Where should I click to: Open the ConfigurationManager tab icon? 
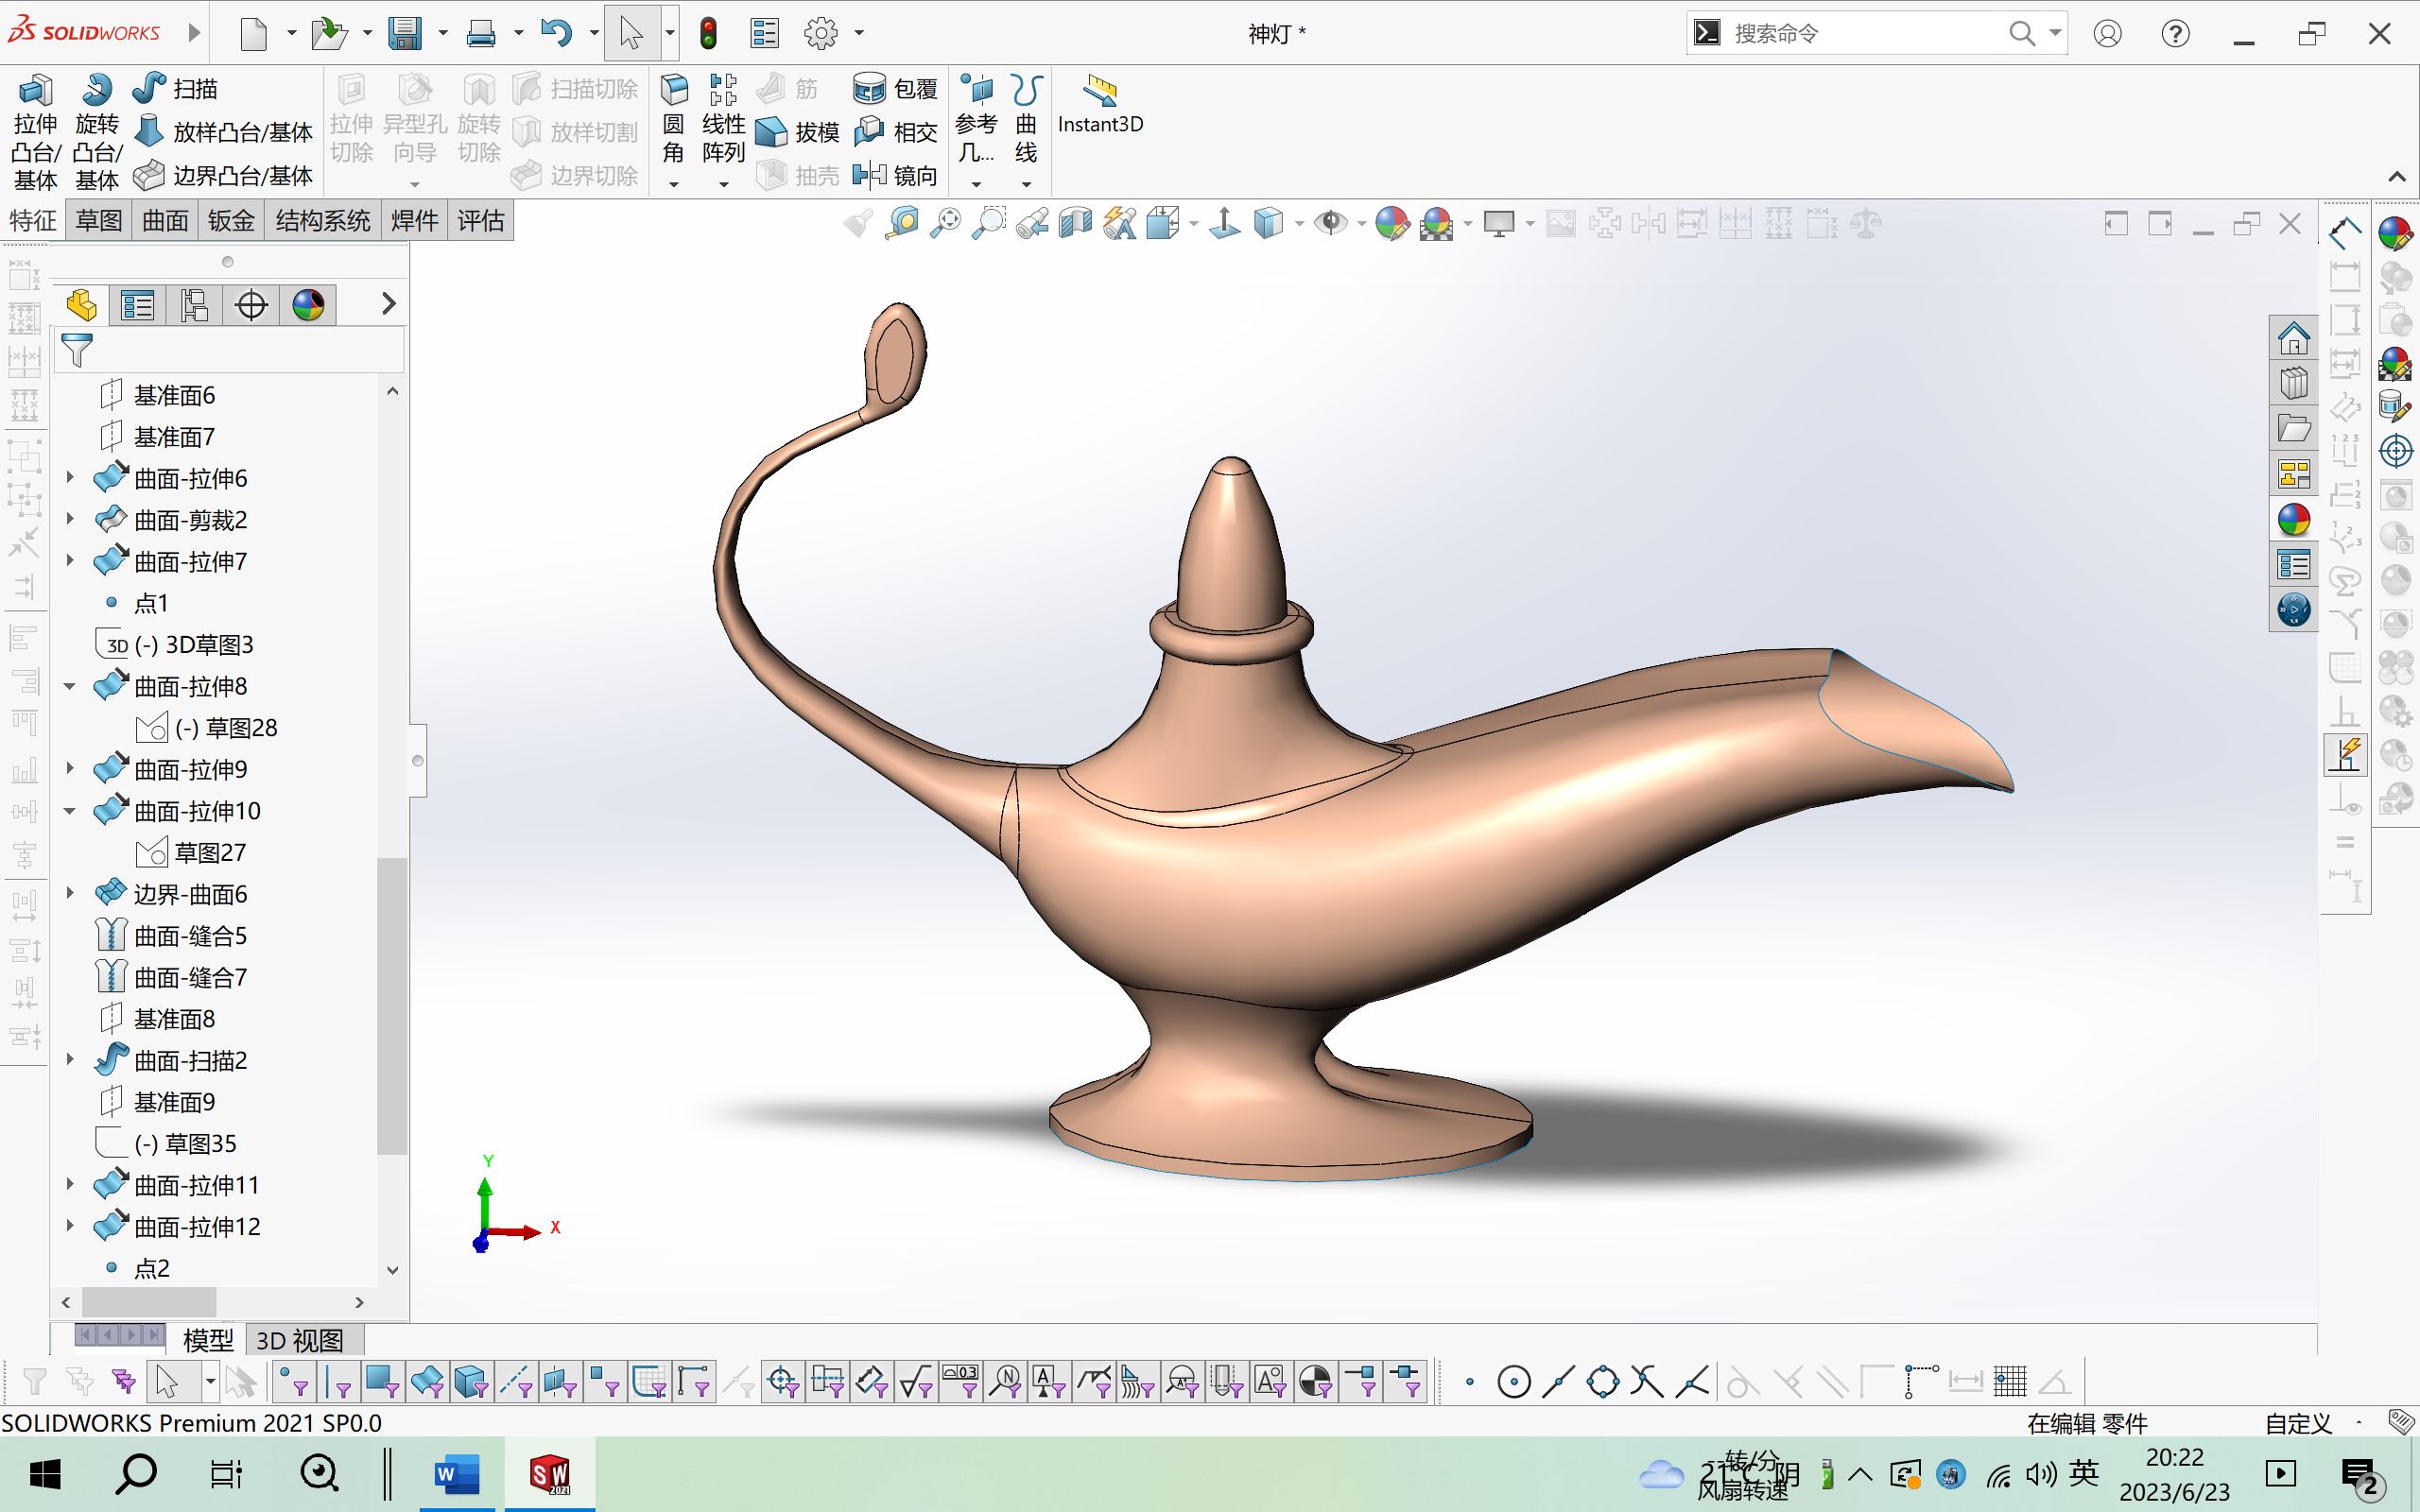pos(194,305)
